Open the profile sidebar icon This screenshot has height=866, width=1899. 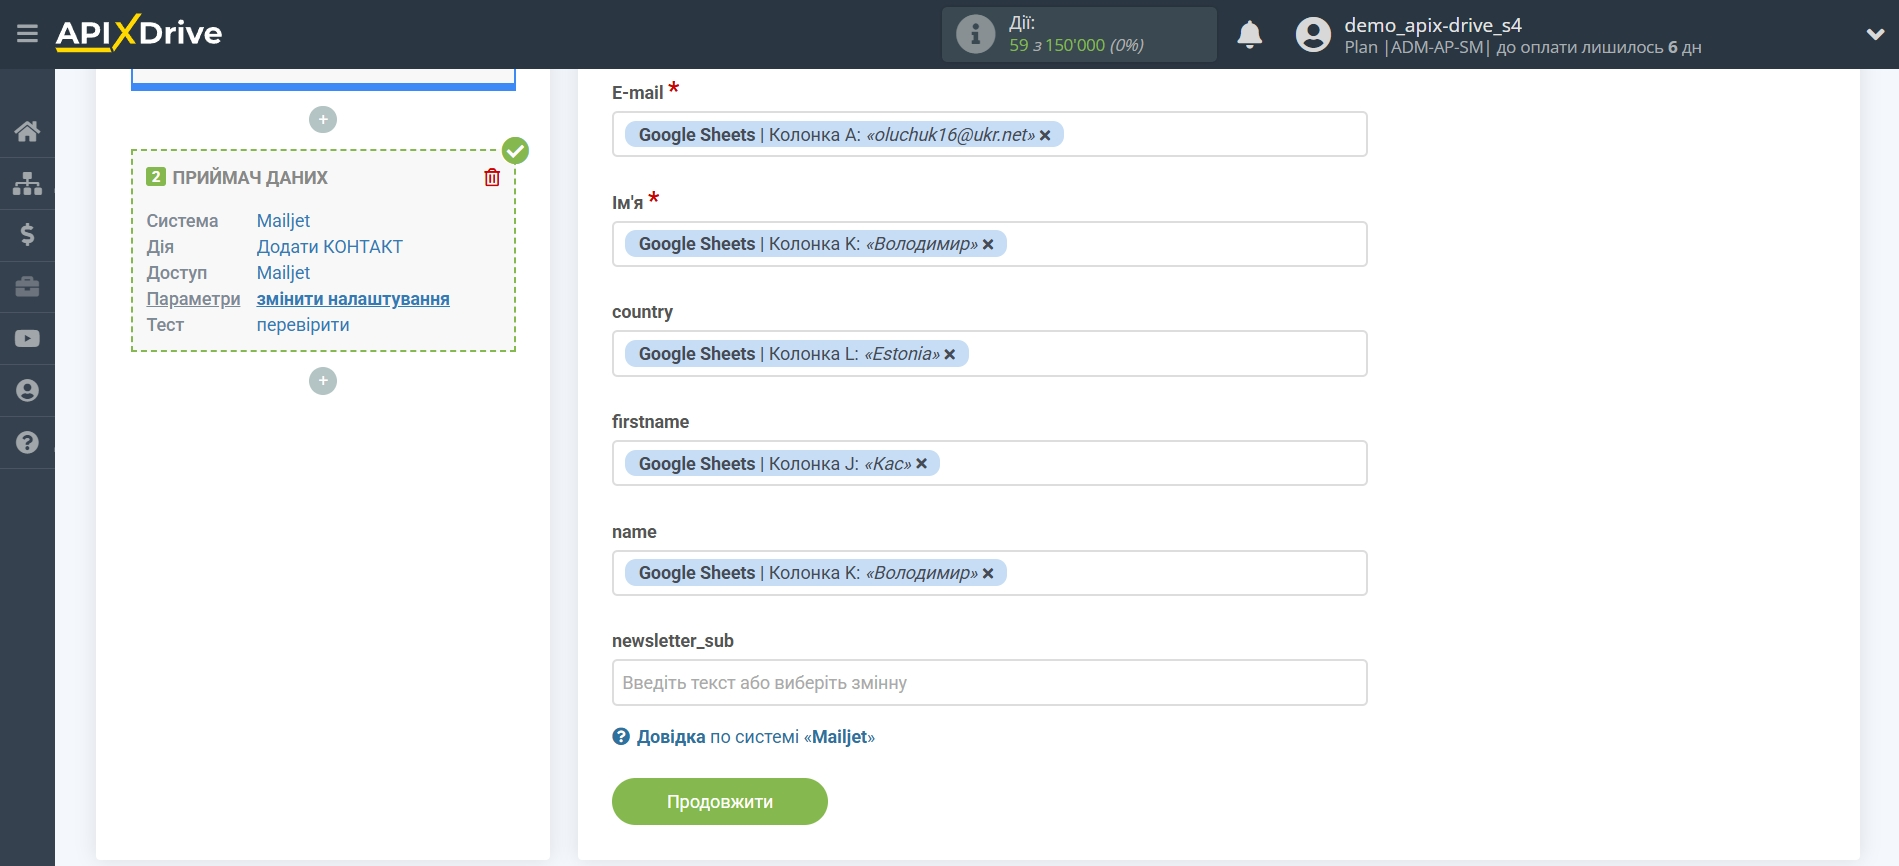pyautogui.click(x=27, y=391)
